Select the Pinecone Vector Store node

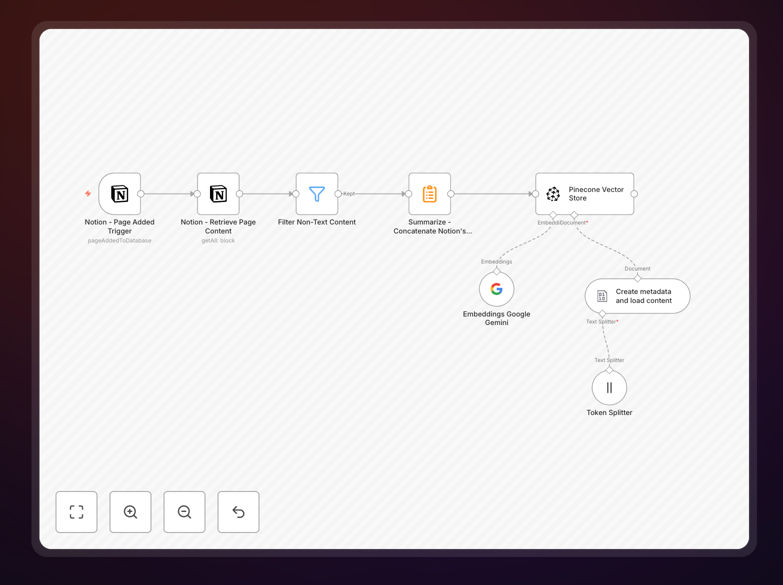coord(585,194)
